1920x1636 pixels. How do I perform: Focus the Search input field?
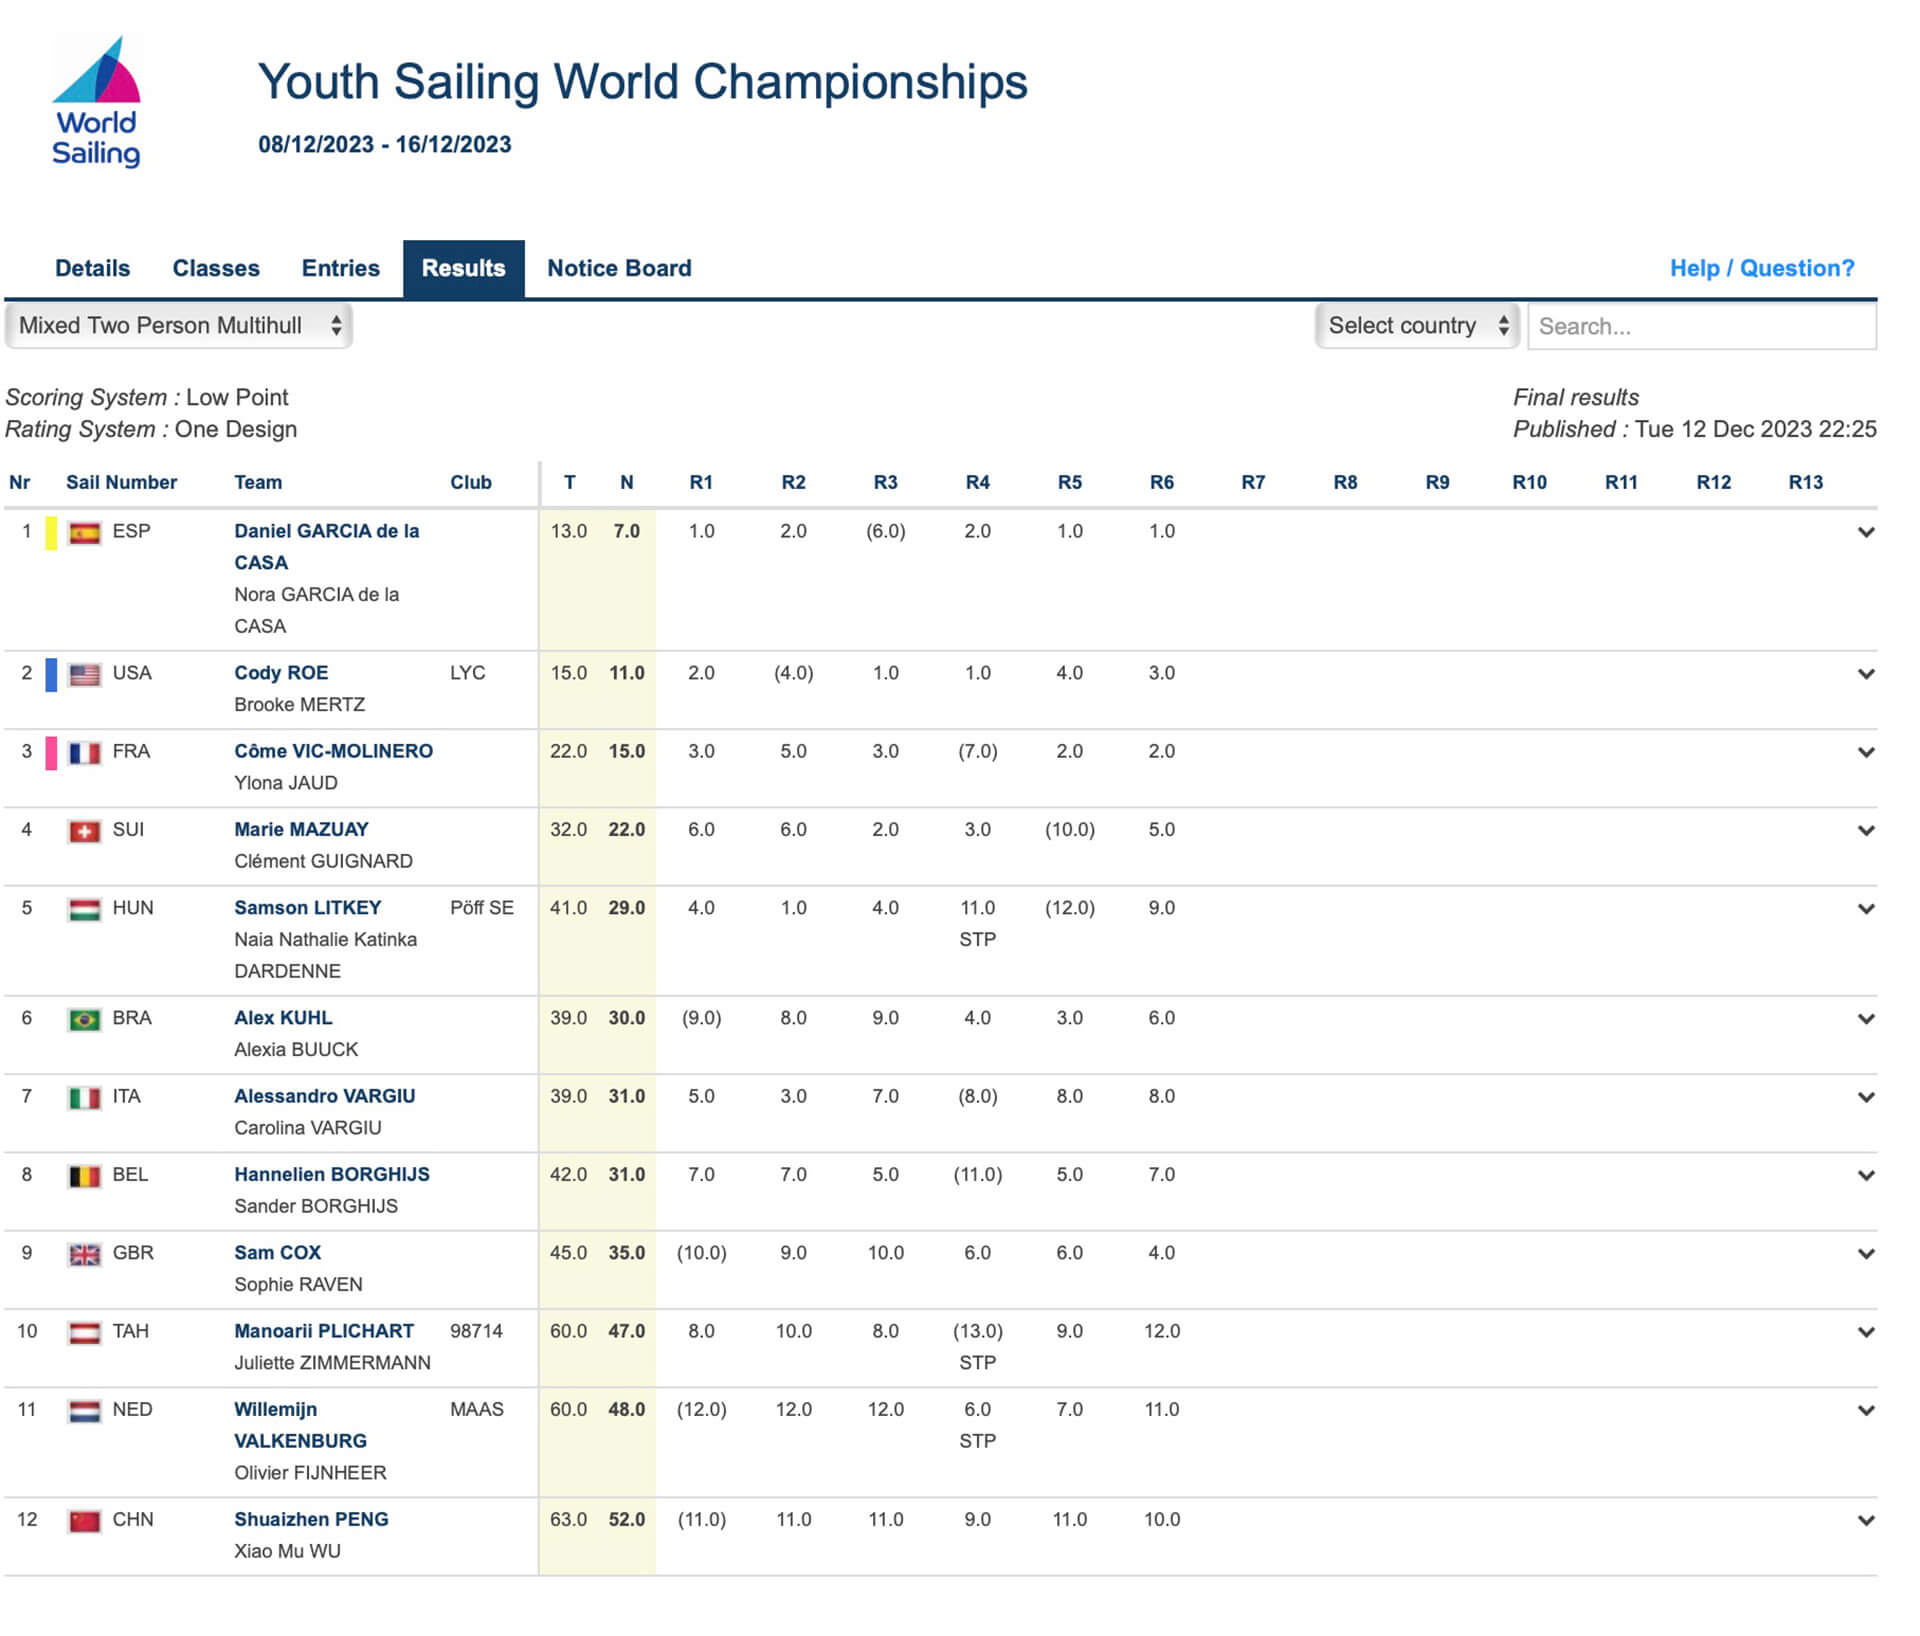point(1701,326)
